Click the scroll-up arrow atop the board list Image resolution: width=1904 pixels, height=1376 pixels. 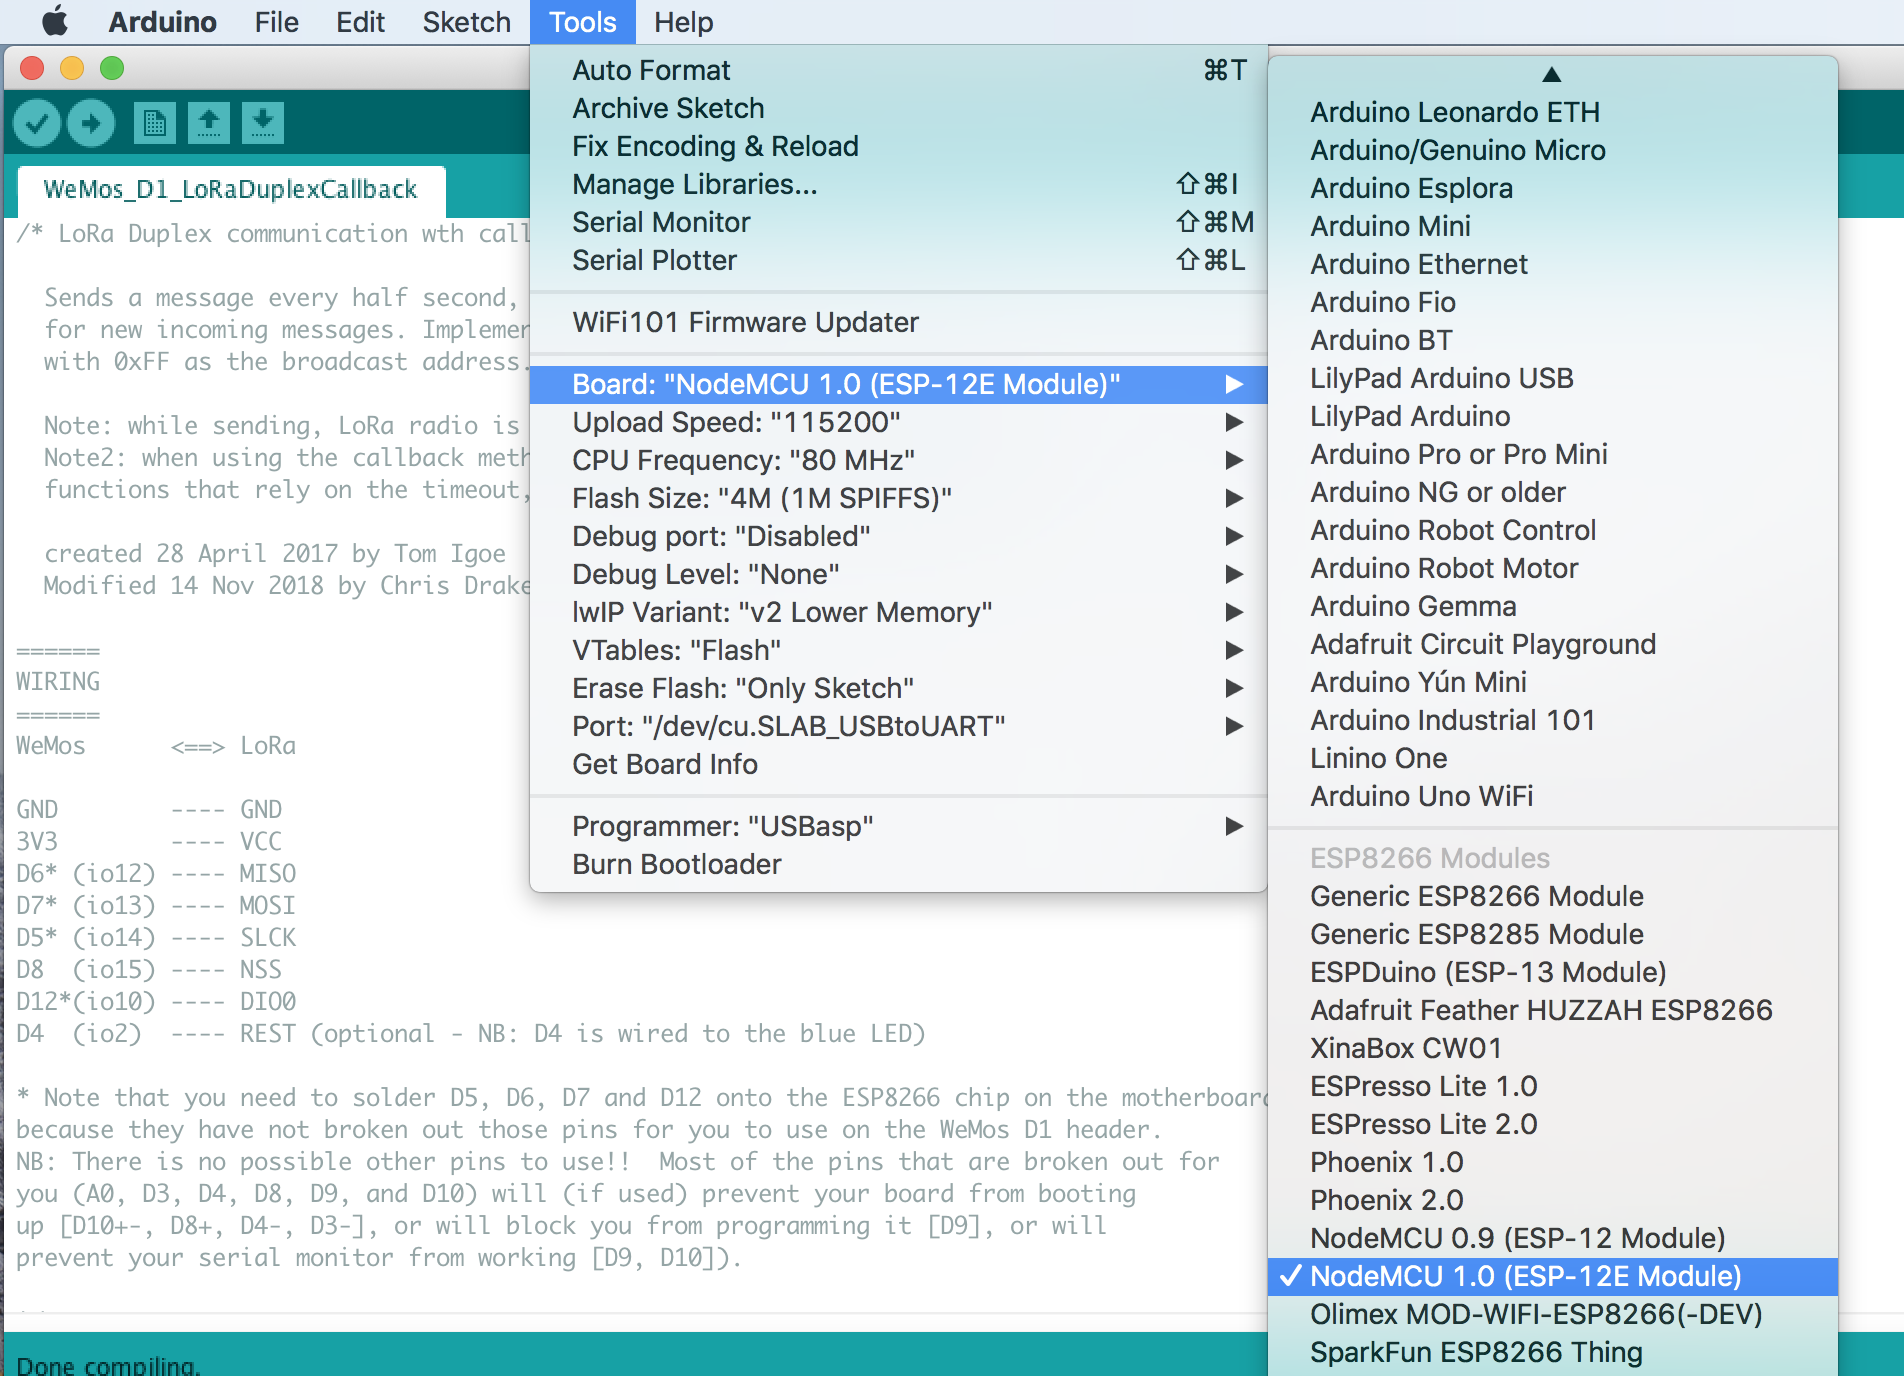click(x=1552, y=74)
